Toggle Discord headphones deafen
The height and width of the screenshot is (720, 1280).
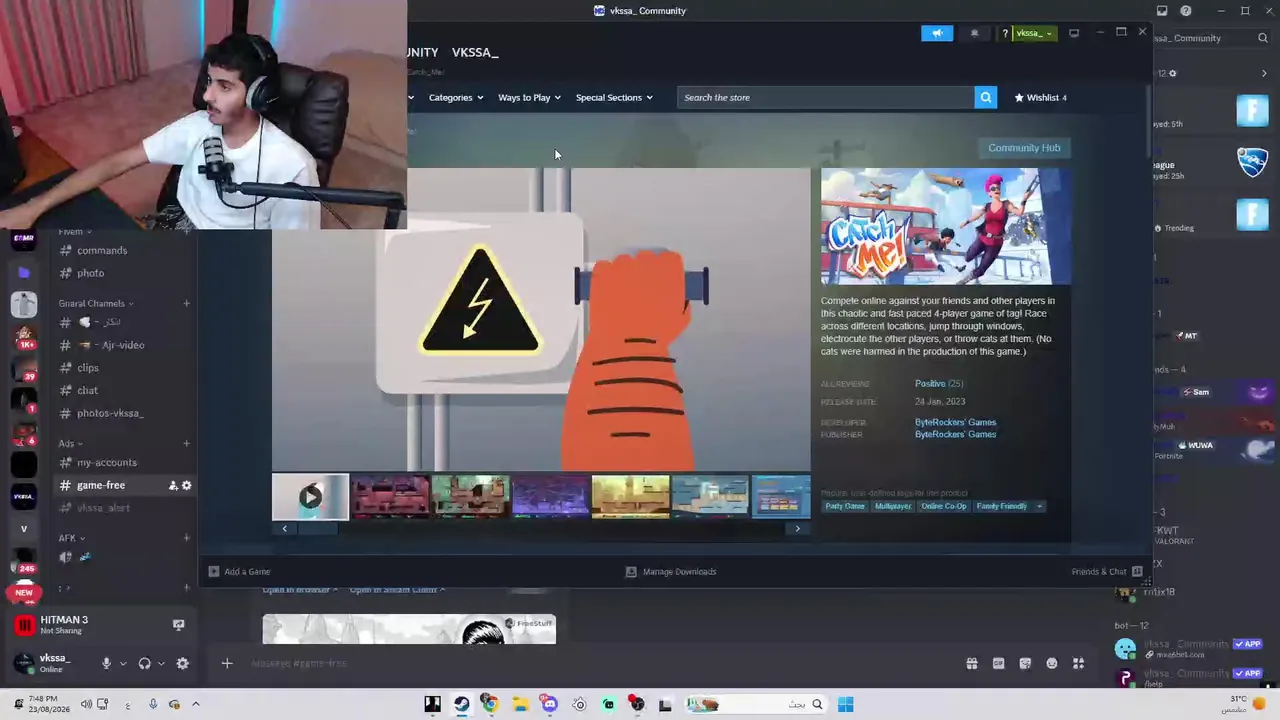tap(144, 663)
